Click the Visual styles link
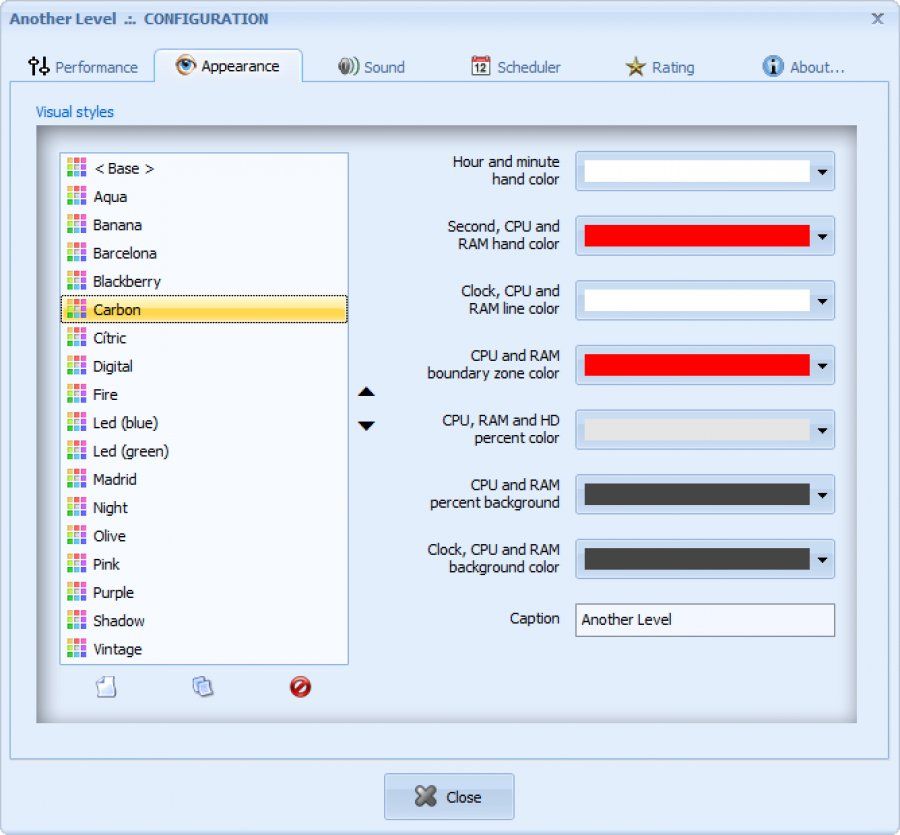The image size is (900, 835). [74, 112]
